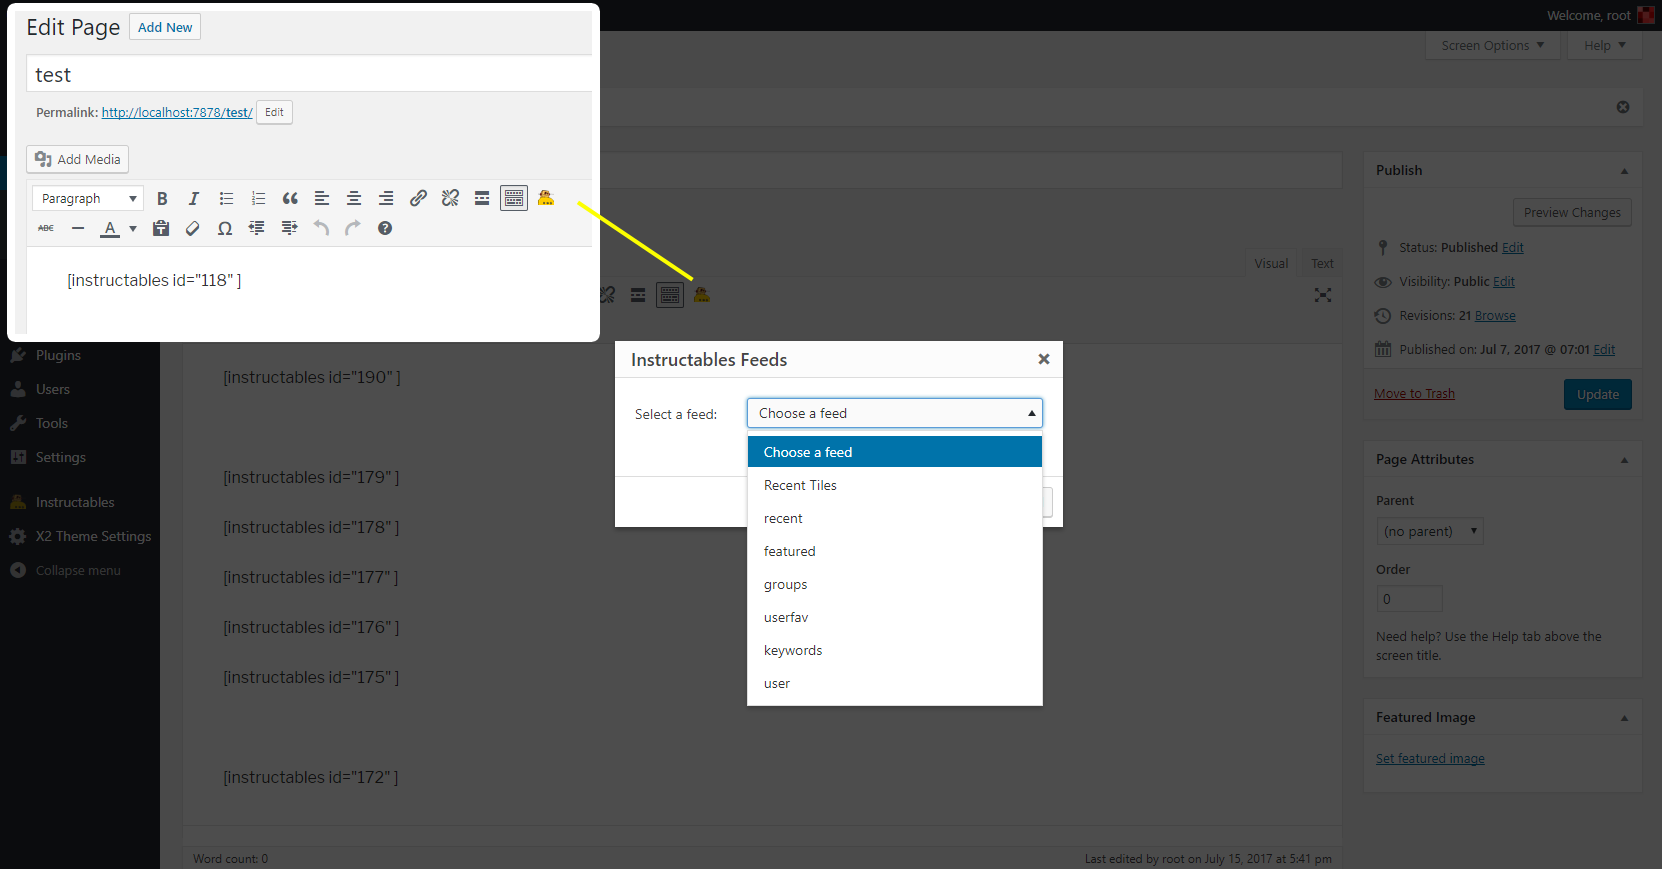Click the Add New page button
1662x869 pixels.
click(165, 27)
